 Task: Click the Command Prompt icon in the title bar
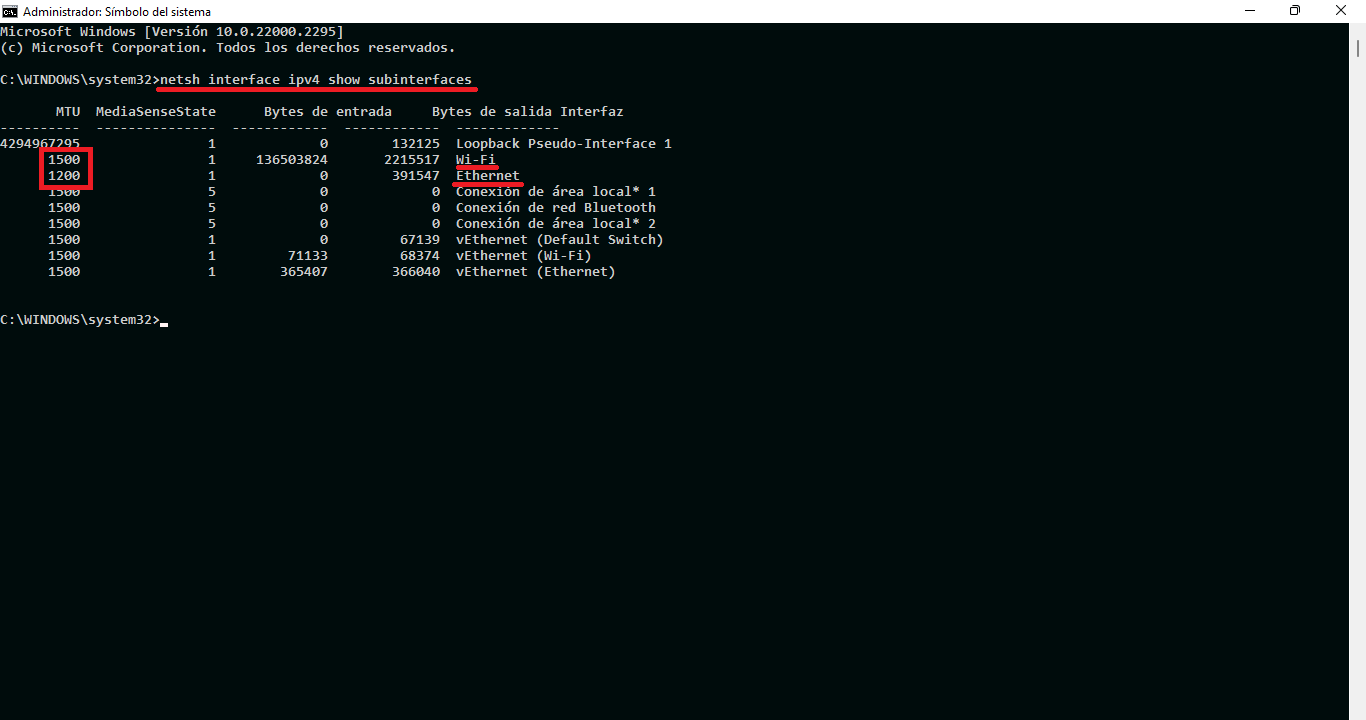point(10,11)
